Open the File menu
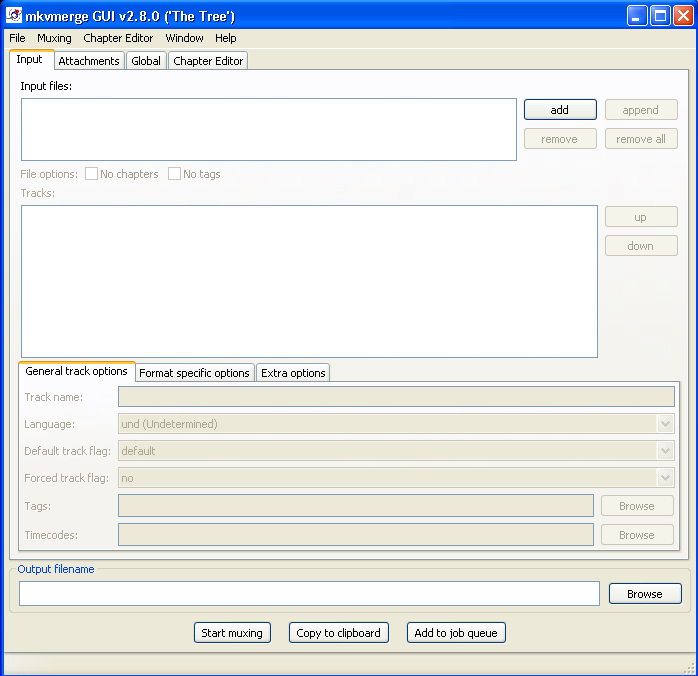This screenshot has height=676, width=698. tap(17, 38)
